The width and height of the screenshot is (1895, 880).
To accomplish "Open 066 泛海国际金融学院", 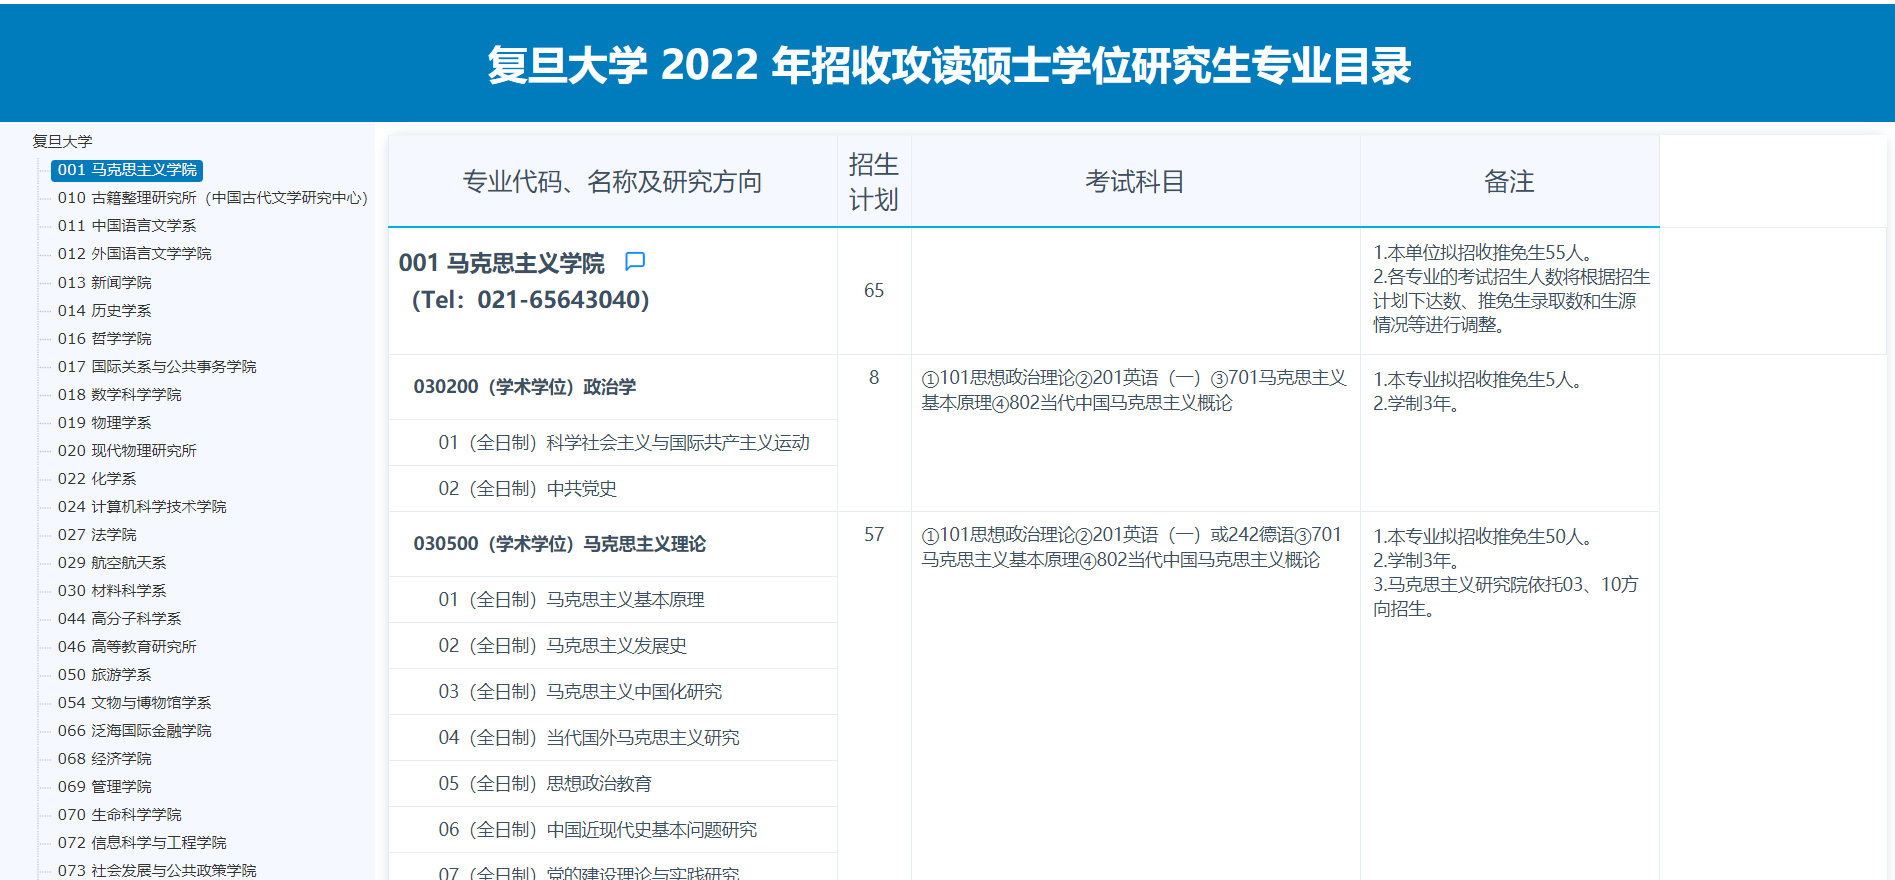I will click(134, 731).
